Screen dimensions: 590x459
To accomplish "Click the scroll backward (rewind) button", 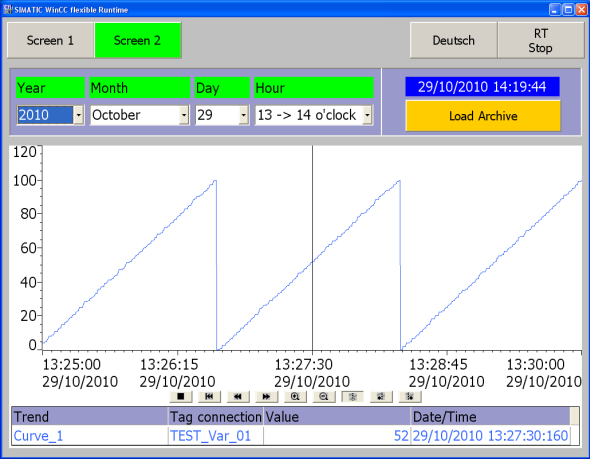I will (x=238, y=396).
